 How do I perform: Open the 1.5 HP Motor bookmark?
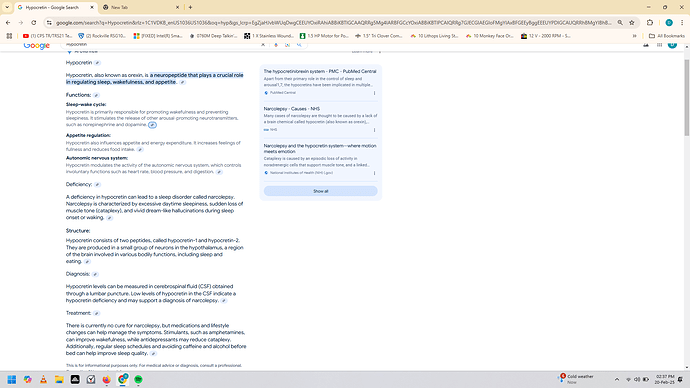(324, 36)
